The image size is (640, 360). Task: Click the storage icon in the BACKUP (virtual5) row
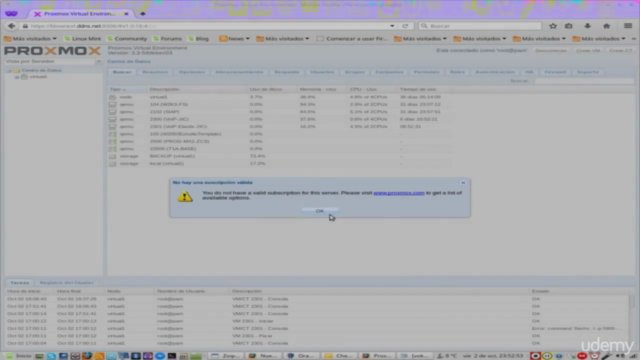click(x=112, y=156)
